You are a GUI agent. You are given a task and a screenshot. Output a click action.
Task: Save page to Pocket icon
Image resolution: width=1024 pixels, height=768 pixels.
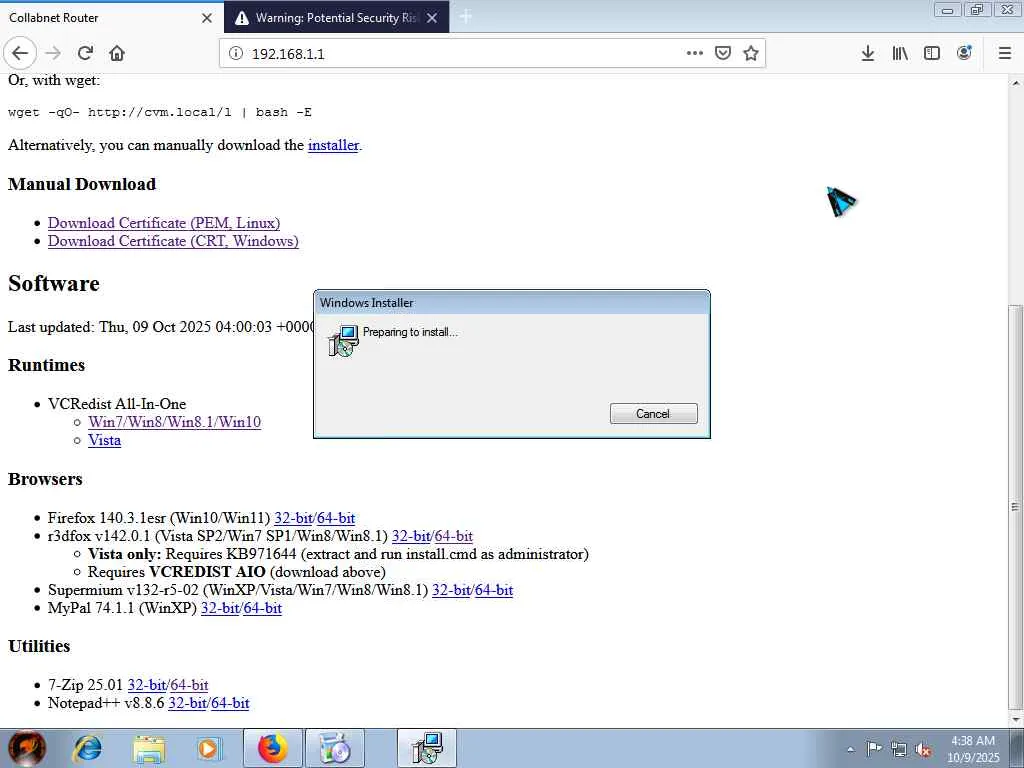point(723,53)
